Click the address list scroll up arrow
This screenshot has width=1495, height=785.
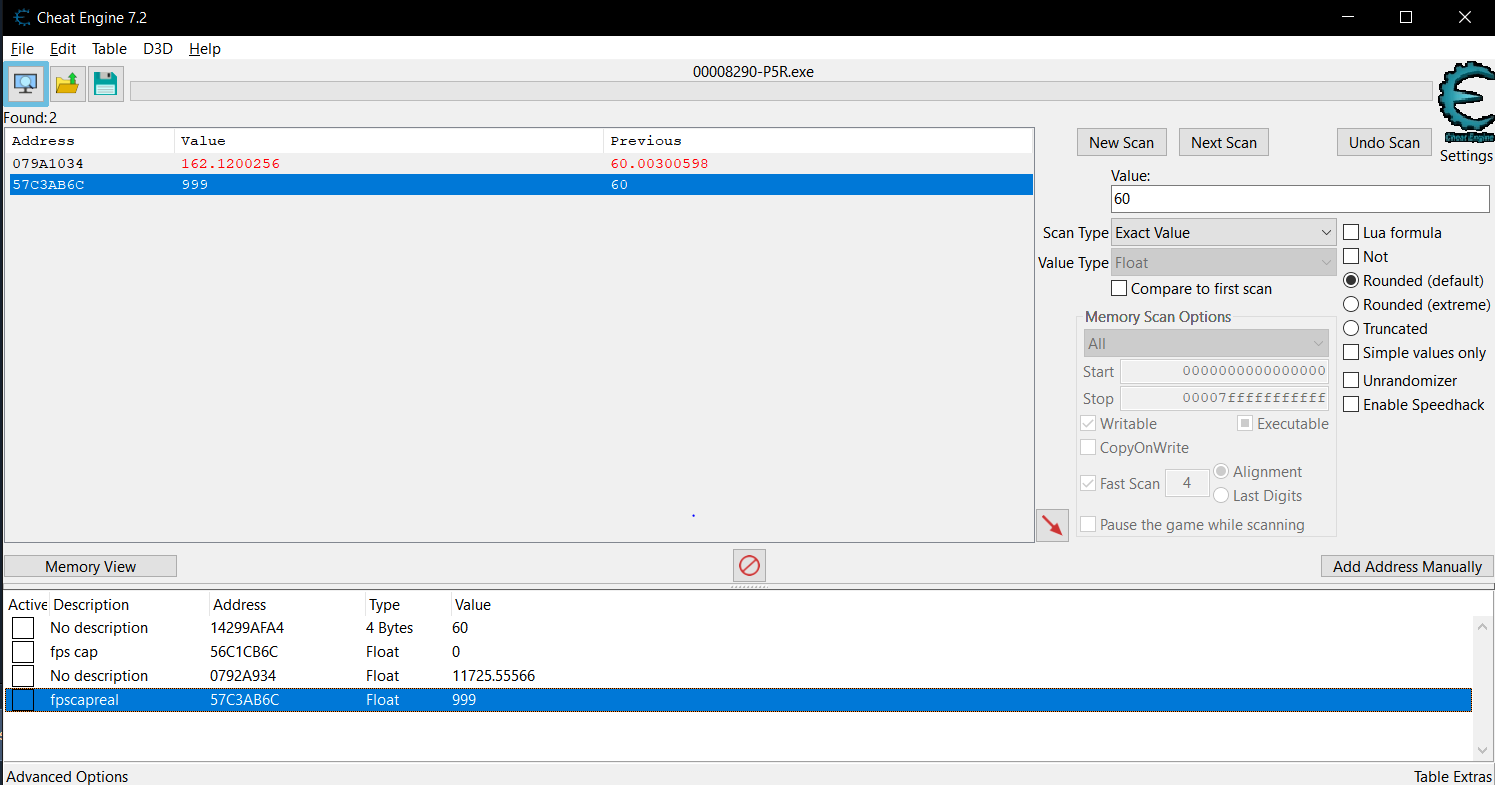pos(1483,626)
